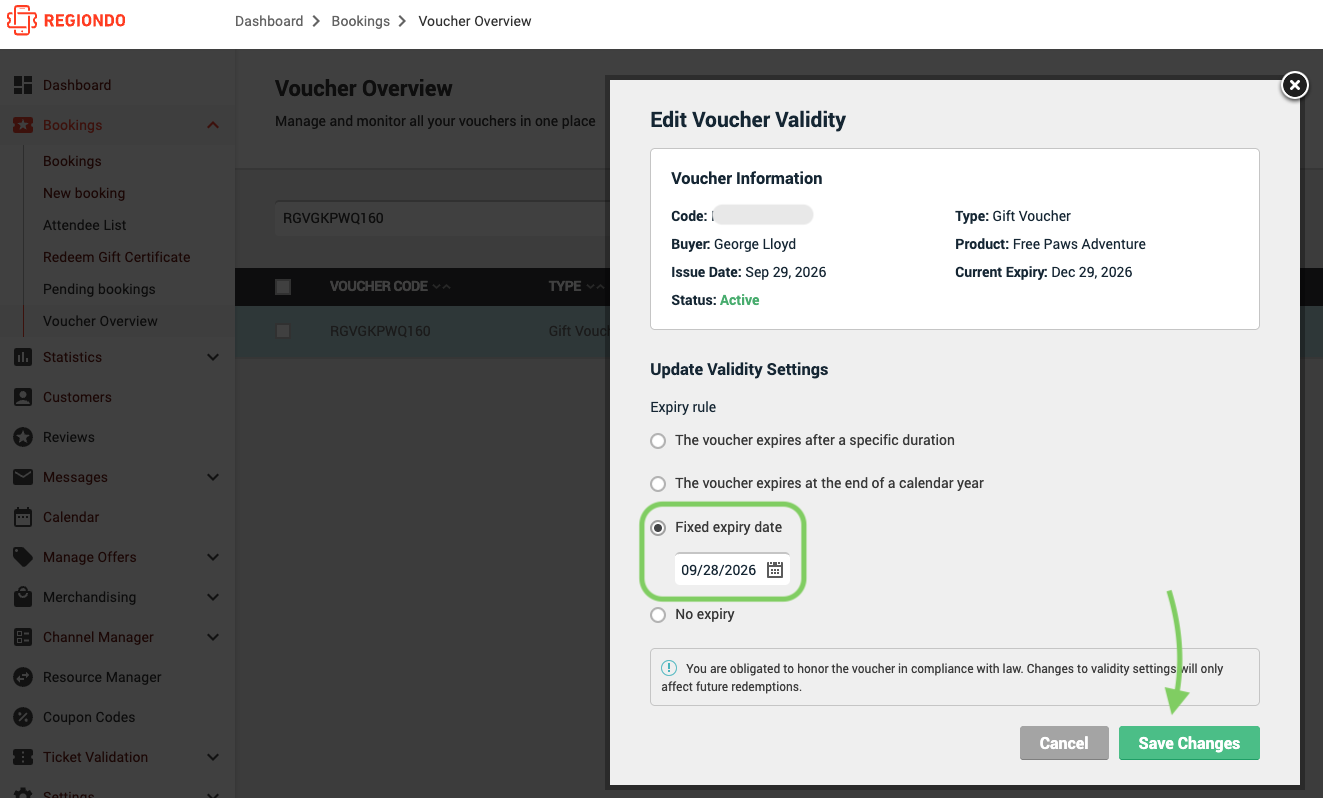This screenshot has height=798, width=1323.
Task: Click the Regiondo logo icon
Action: [x=21, y=20]
